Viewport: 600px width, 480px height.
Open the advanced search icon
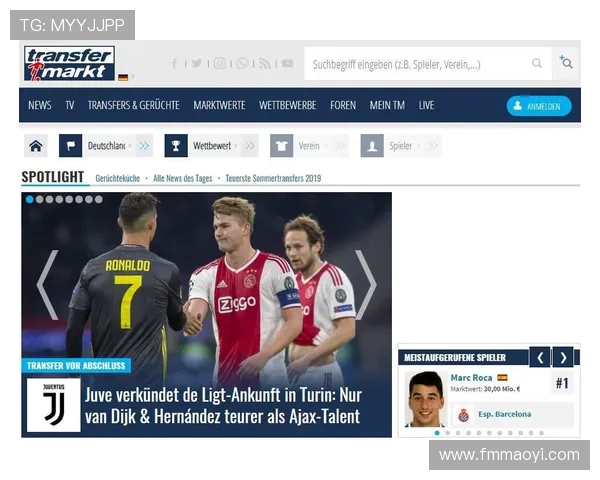point(566,63)
